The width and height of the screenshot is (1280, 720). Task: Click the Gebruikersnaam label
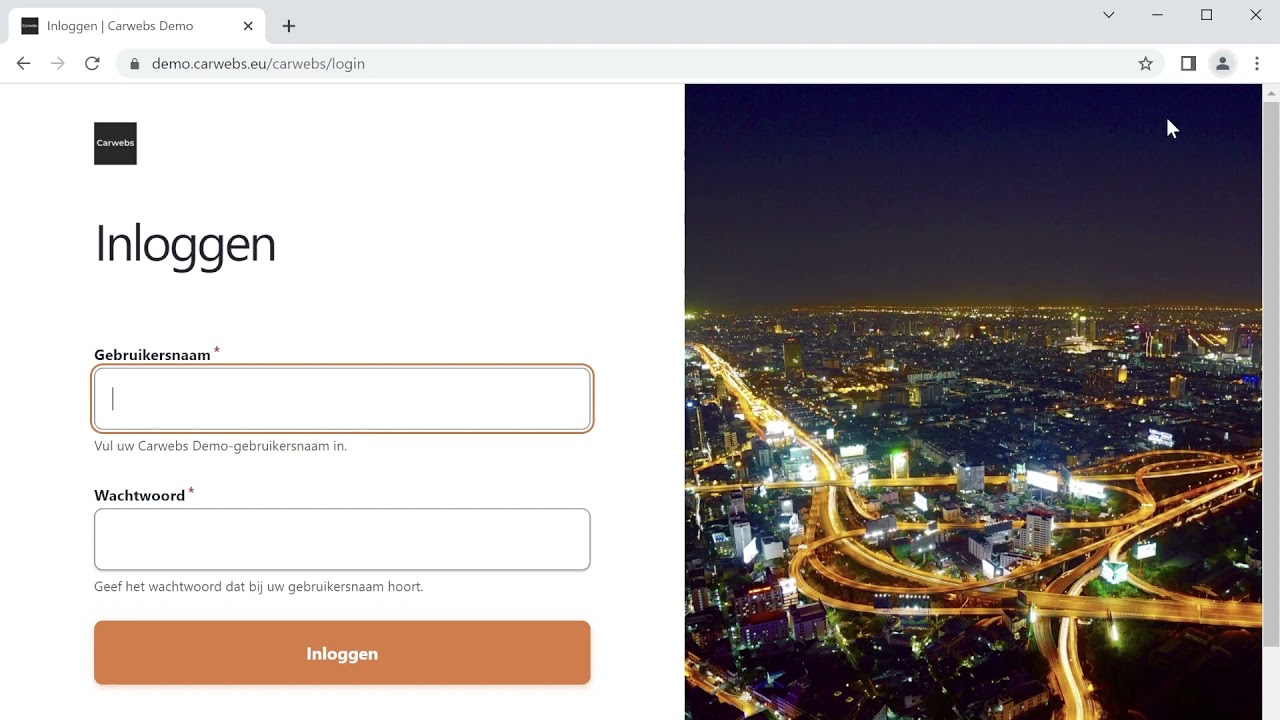click(152, 355)
